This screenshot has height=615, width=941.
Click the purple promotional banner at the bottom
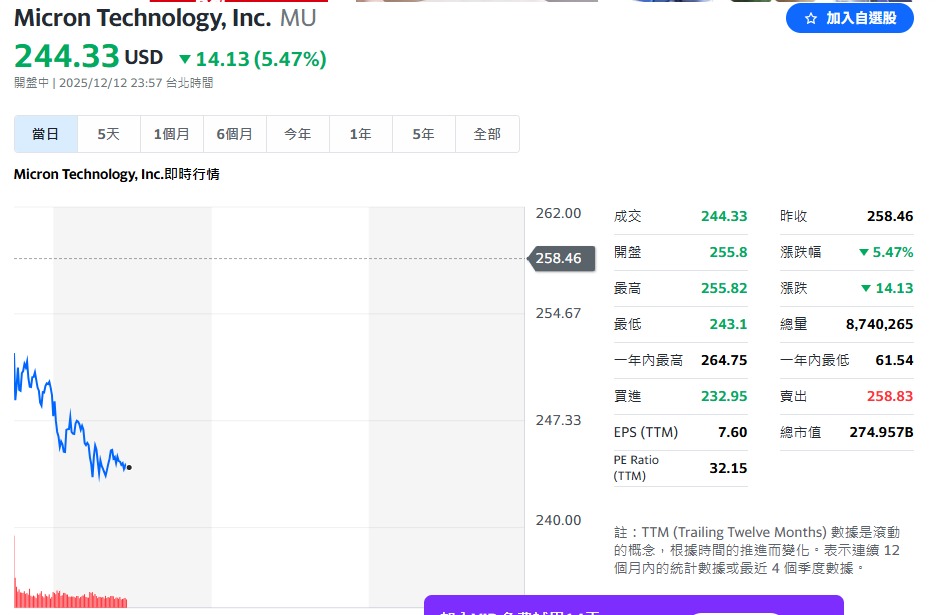pyautogui.click(x=633, y=605)
